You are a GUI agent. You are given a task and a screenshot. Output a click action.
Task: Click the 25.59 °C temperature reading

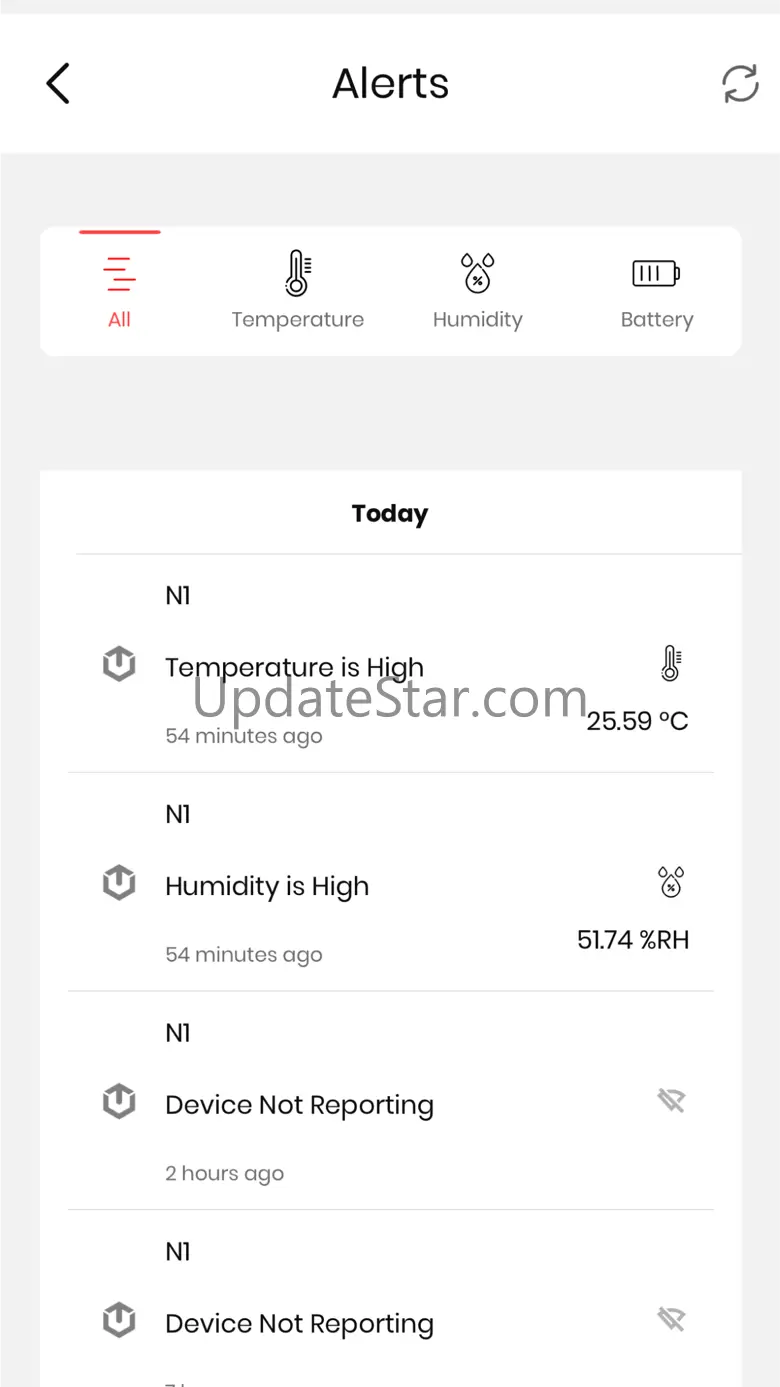[637, 721]
